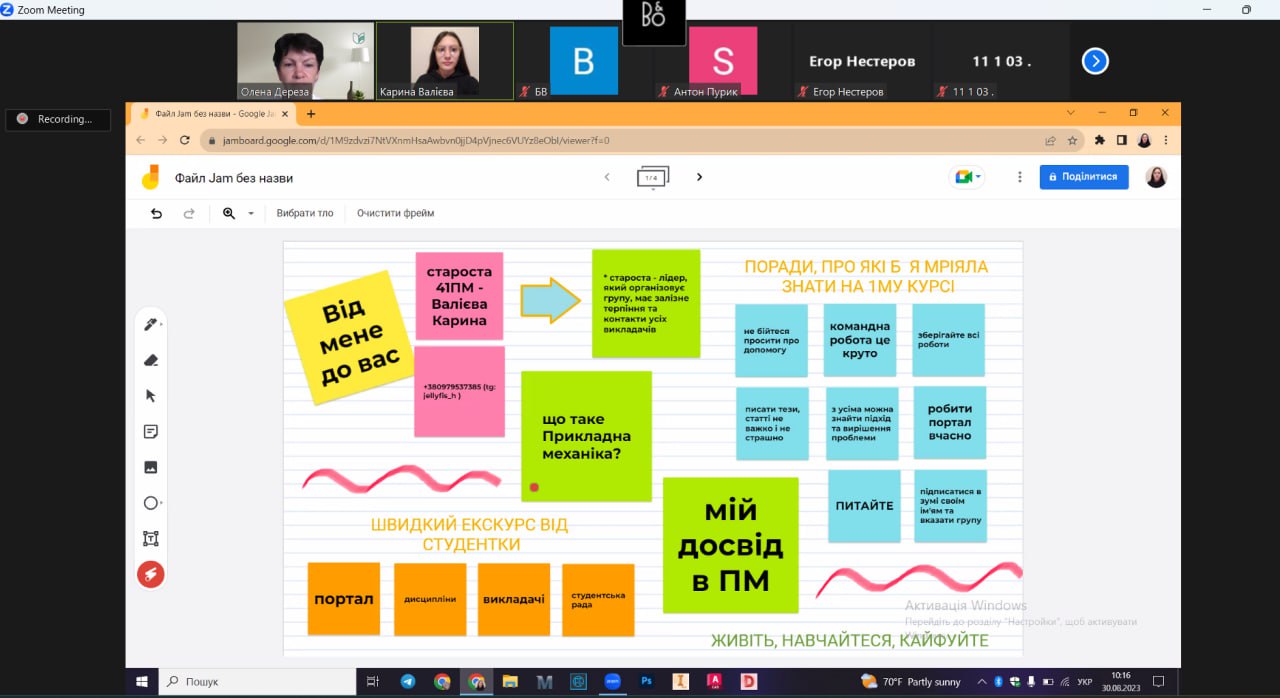Toggle the browser side panel icon
Image resolution: width=1280 pixels, height=698 pixels.
pos(1122,141)
